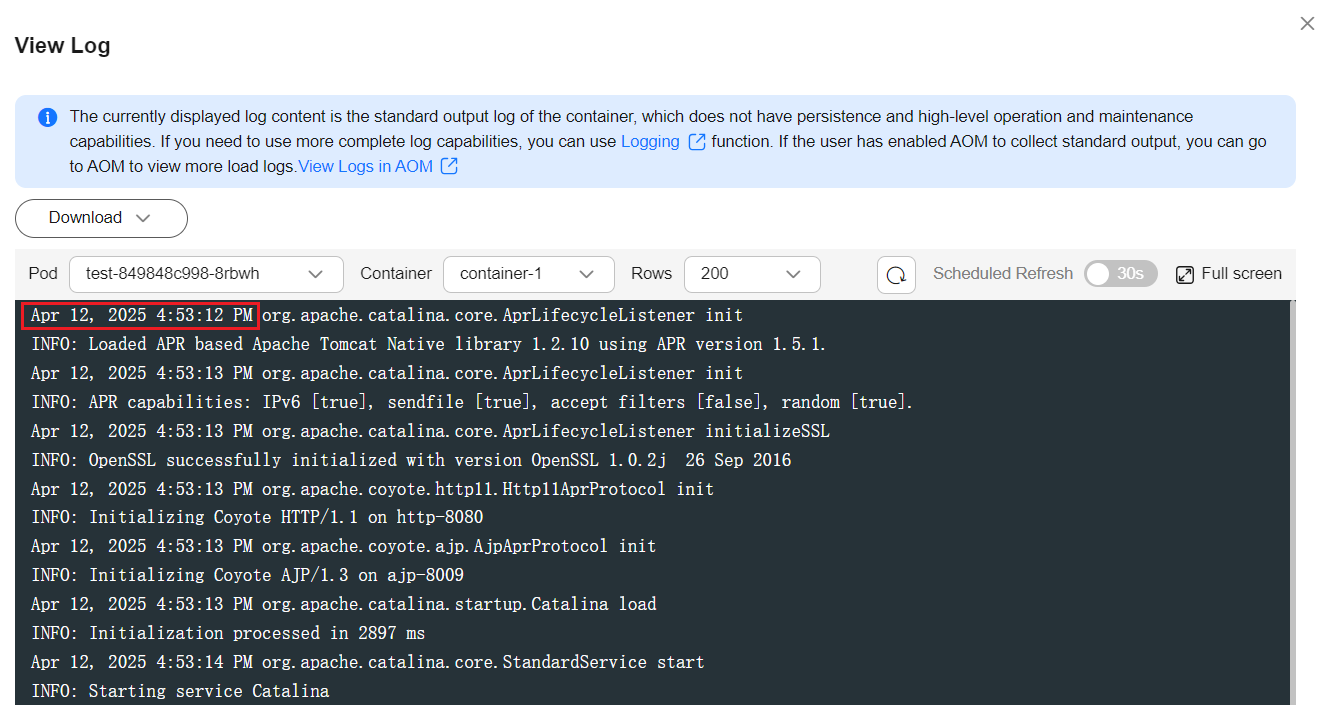Open the Download dropdown button
Image resolution: width=1320 pixels, height=705 pixels.
point(101,218)
